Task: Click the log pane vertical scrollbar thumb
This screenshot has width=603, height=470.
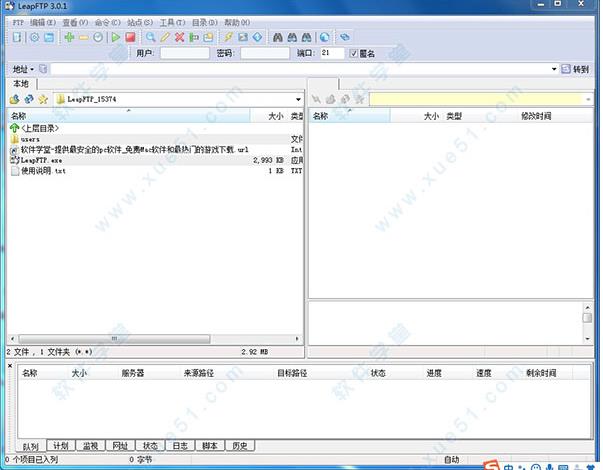Action: tap(587, 318)
